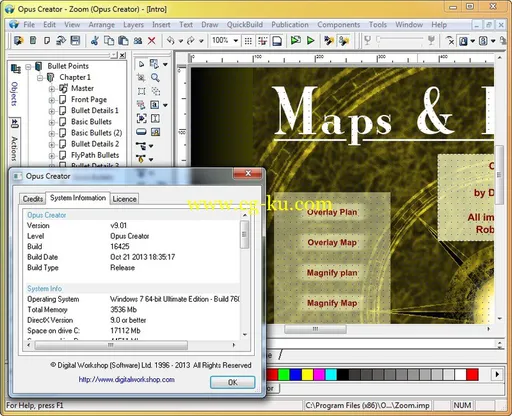The height and width of the screenshot is (416, 512).
Task: Click the paste clipboard icon
Action: (x=123, y=41)
